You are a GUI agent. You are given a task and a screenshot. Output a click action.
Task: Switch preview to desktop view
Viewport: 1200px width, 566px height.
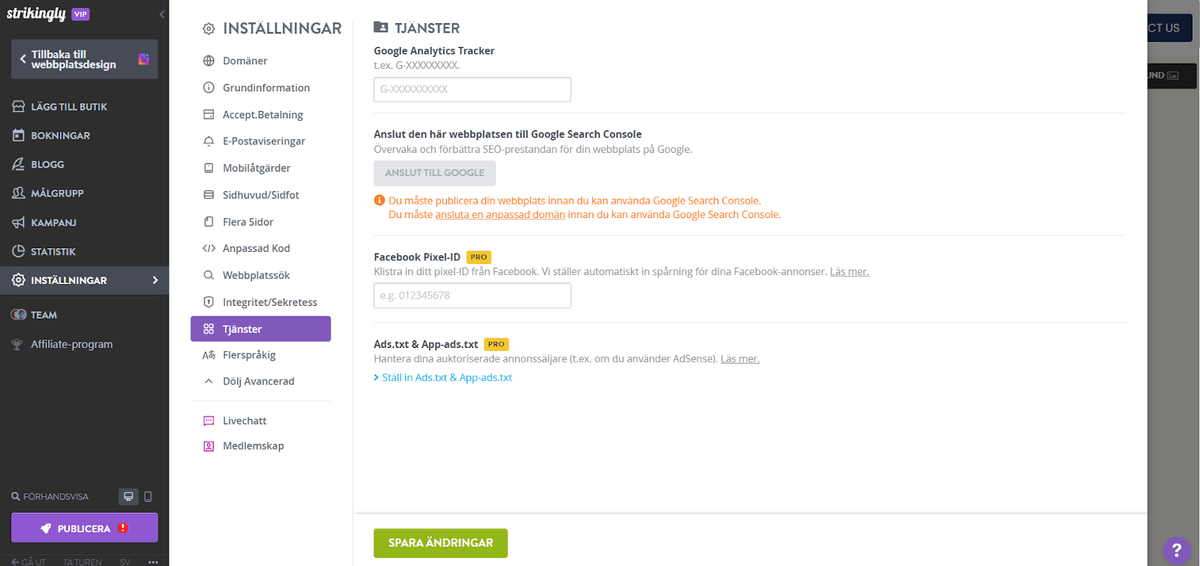(128, 496)
